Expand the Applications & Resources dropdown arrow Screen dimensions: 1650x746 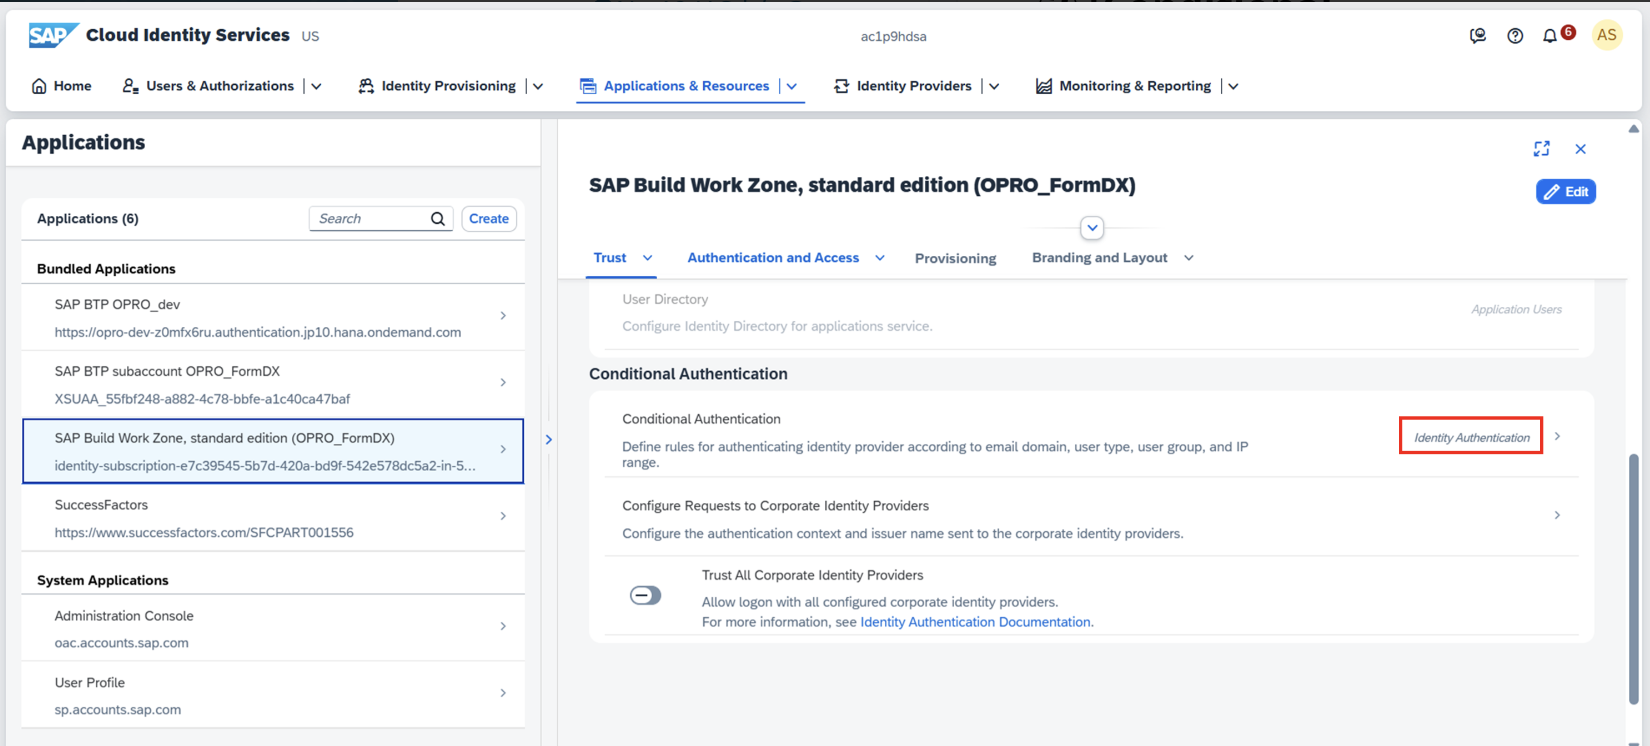(x=792, y=86)
